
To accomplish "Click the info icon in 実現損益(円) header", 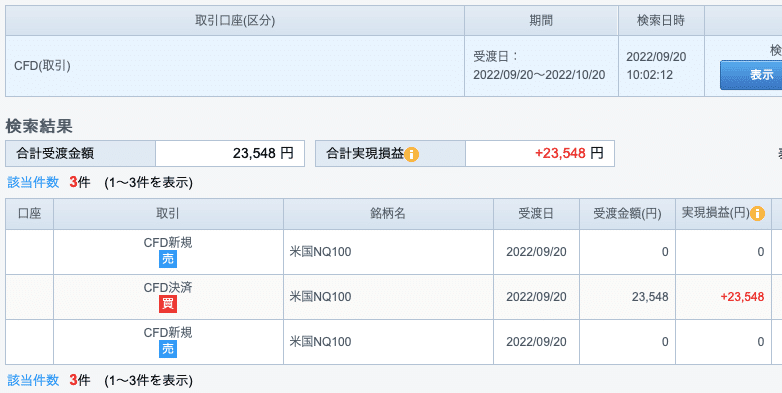I will click(758, 214).
